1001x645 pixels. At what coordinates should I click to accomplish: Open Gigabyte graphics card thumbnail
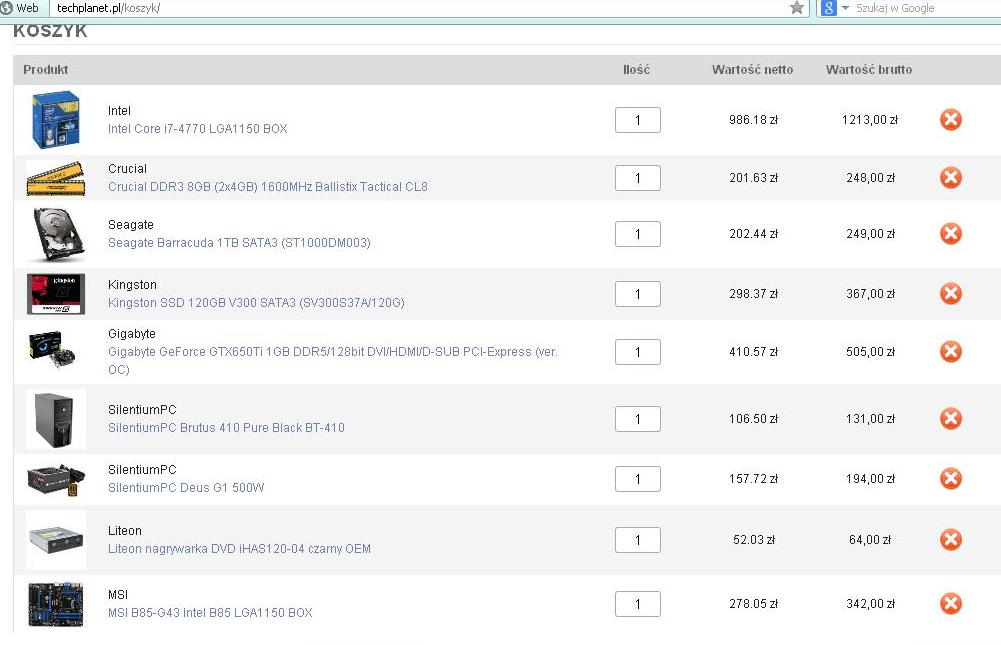pos(52,349)
